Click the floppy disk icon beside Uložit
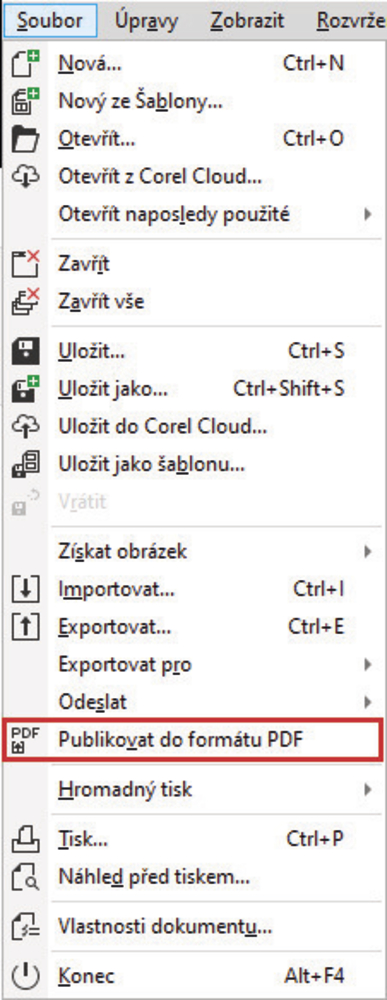 pyautogui.click(x=26, y=350)
